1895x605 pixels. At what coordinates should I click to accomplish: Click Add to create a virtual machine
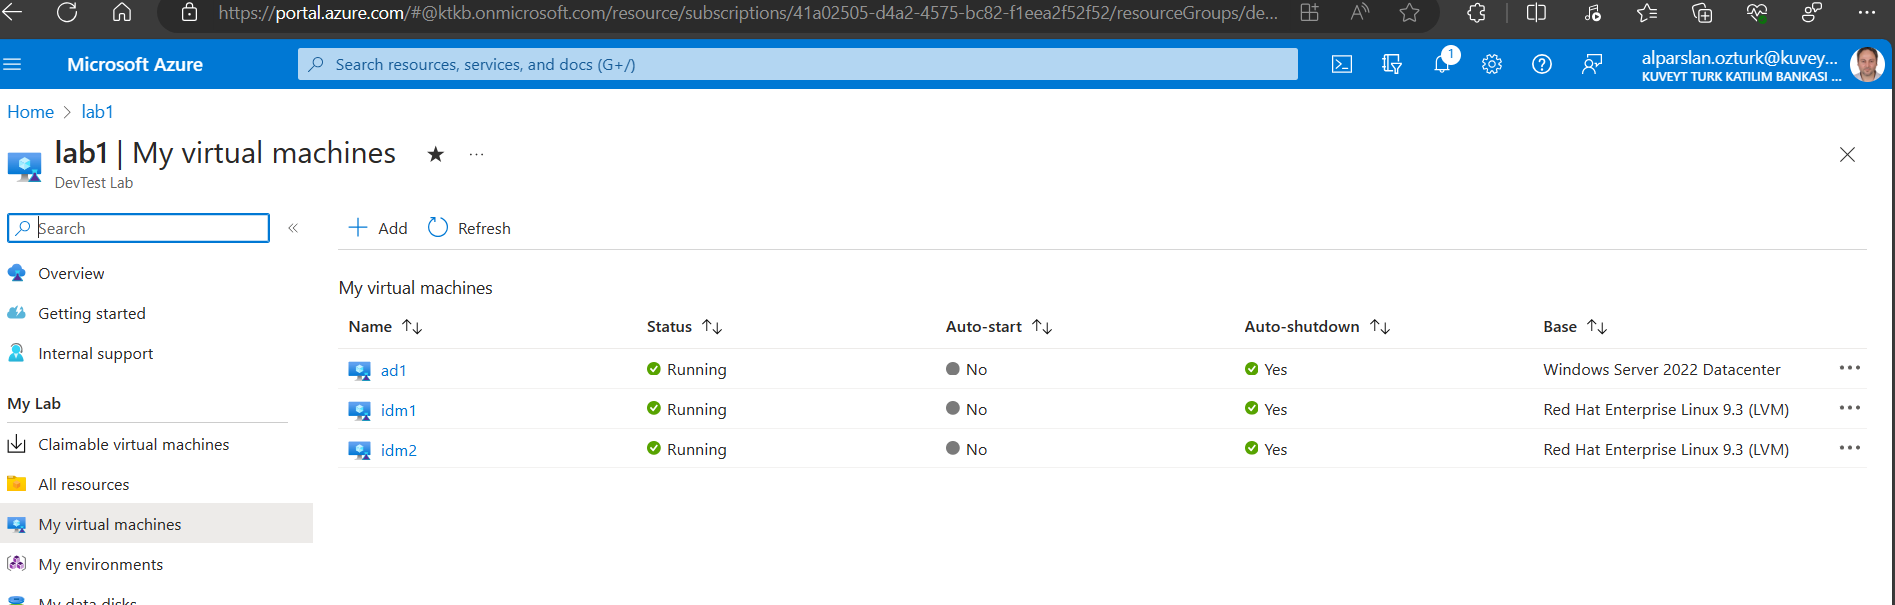[378, 228]
